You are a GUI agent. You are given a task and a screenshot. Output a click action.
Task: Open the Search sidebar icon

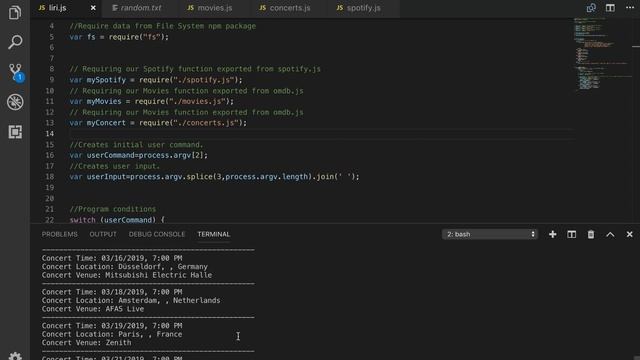(15, 42)
